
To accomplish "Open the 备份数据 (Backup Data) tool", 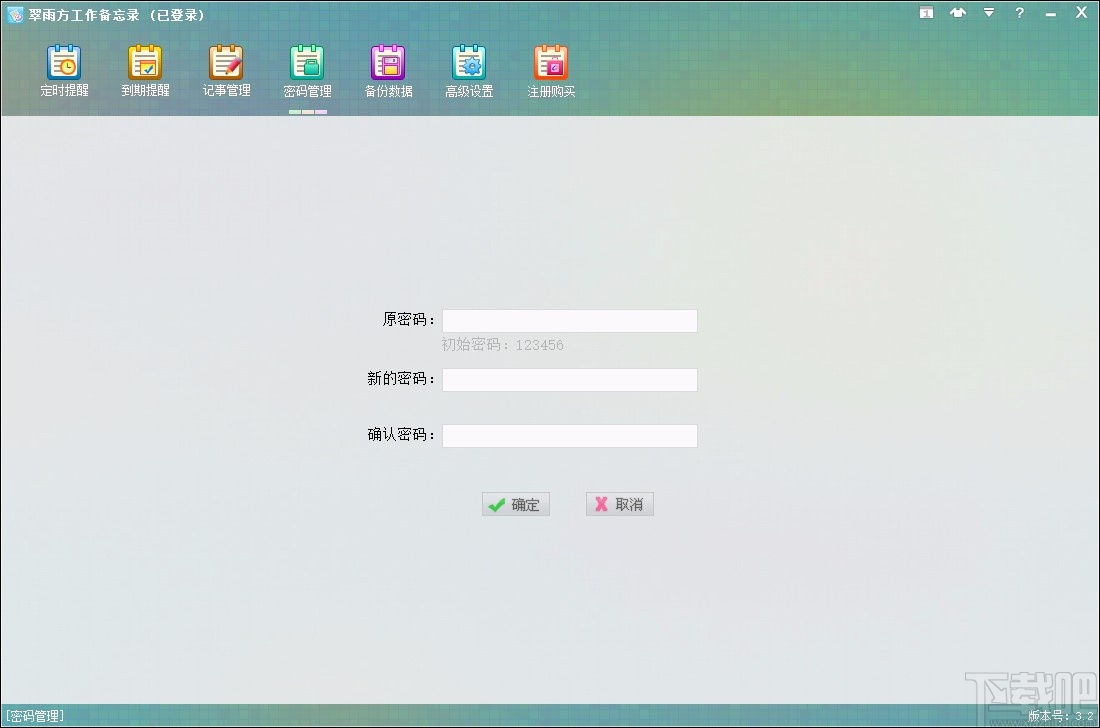I will (388, 70).
